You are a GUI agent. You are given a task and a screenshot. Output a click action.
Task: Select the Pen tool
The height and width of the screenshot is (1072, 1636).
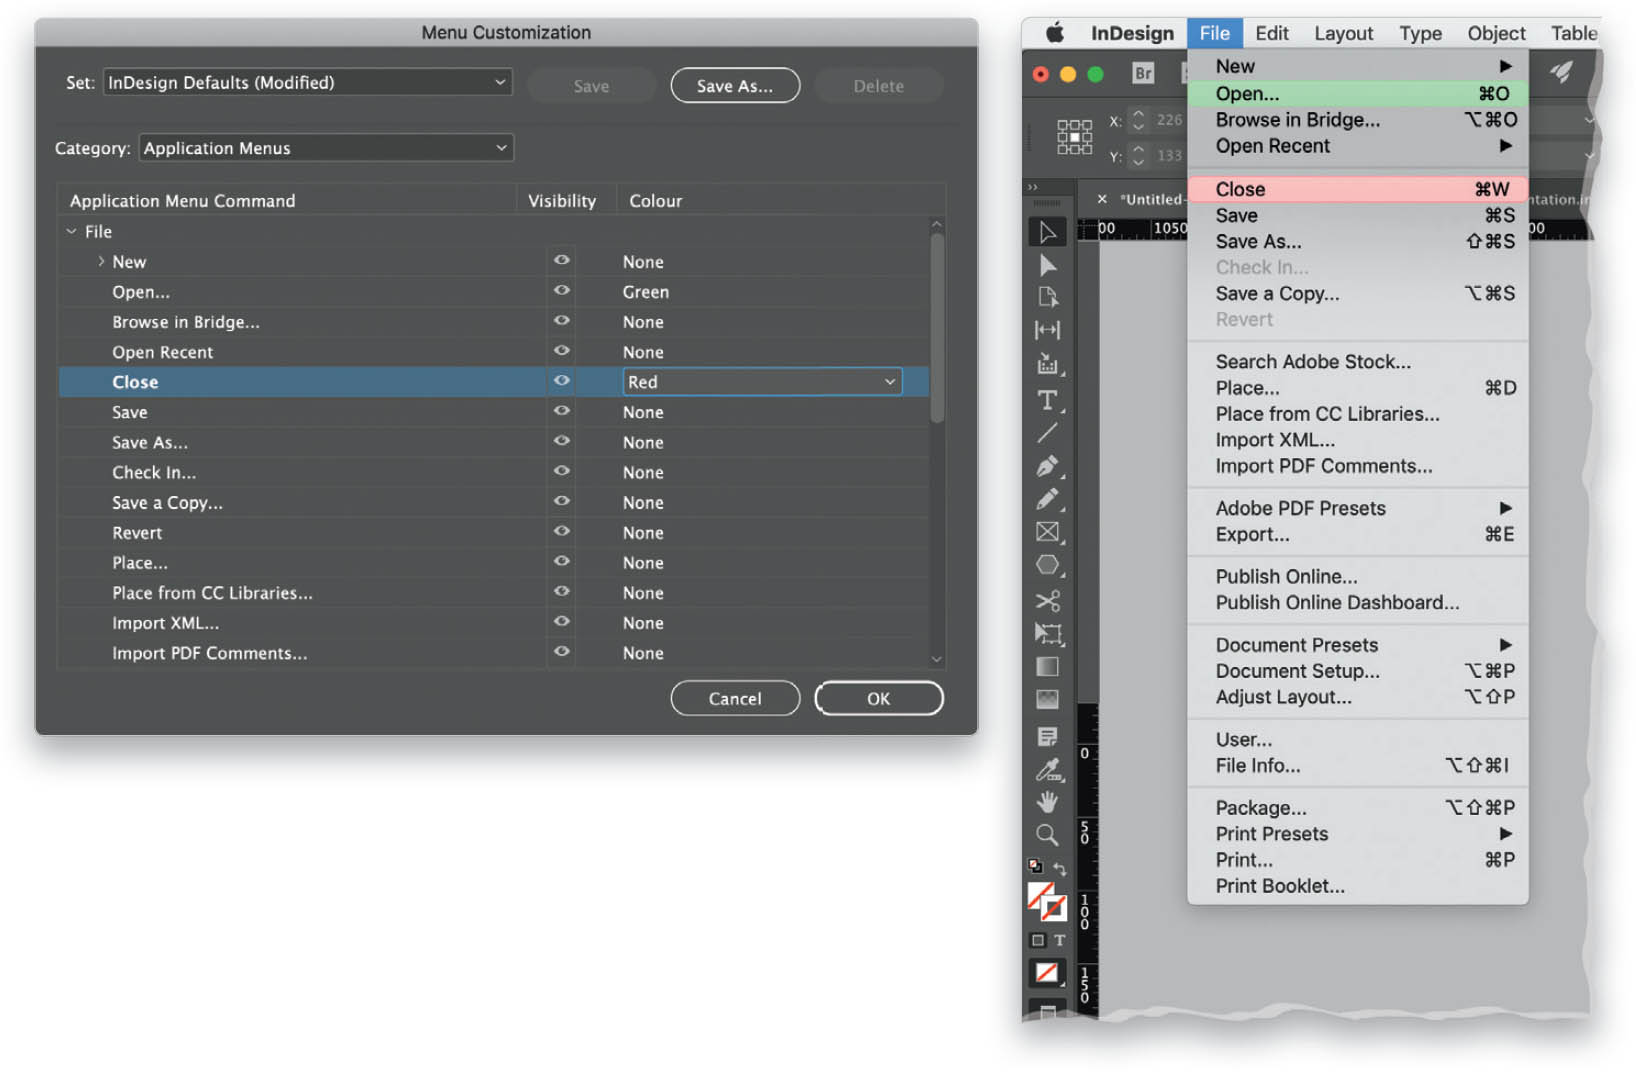(1047, 466)
